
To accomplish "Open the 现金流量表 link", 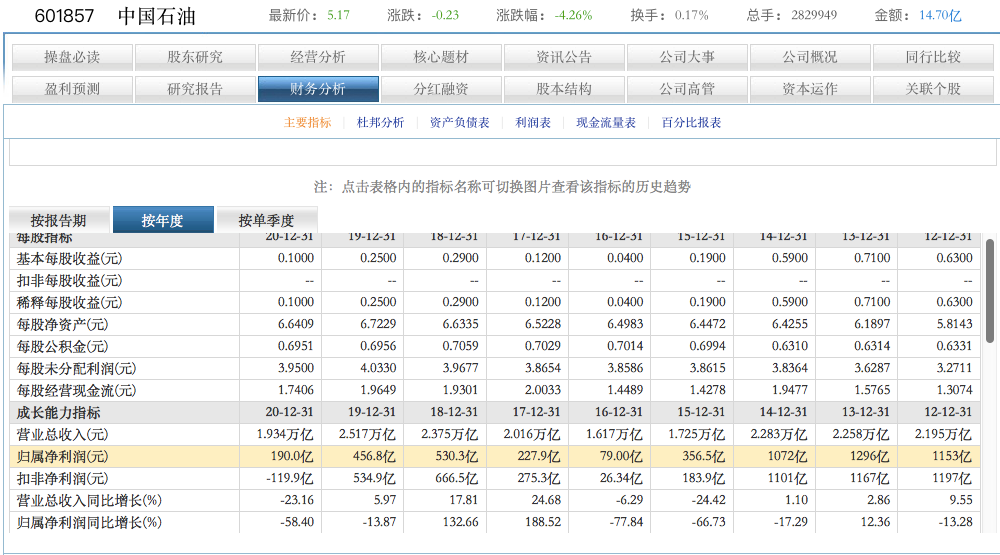I will (606, 122).
